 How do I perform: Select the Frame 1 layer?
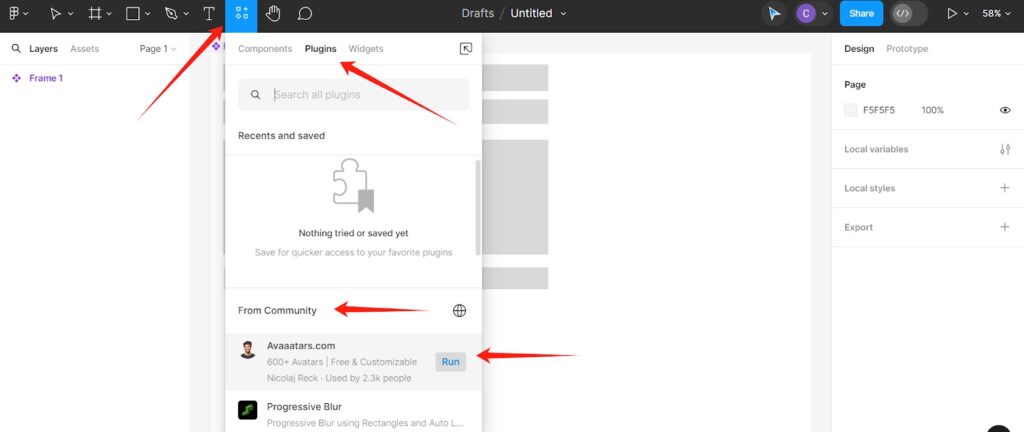46,78
